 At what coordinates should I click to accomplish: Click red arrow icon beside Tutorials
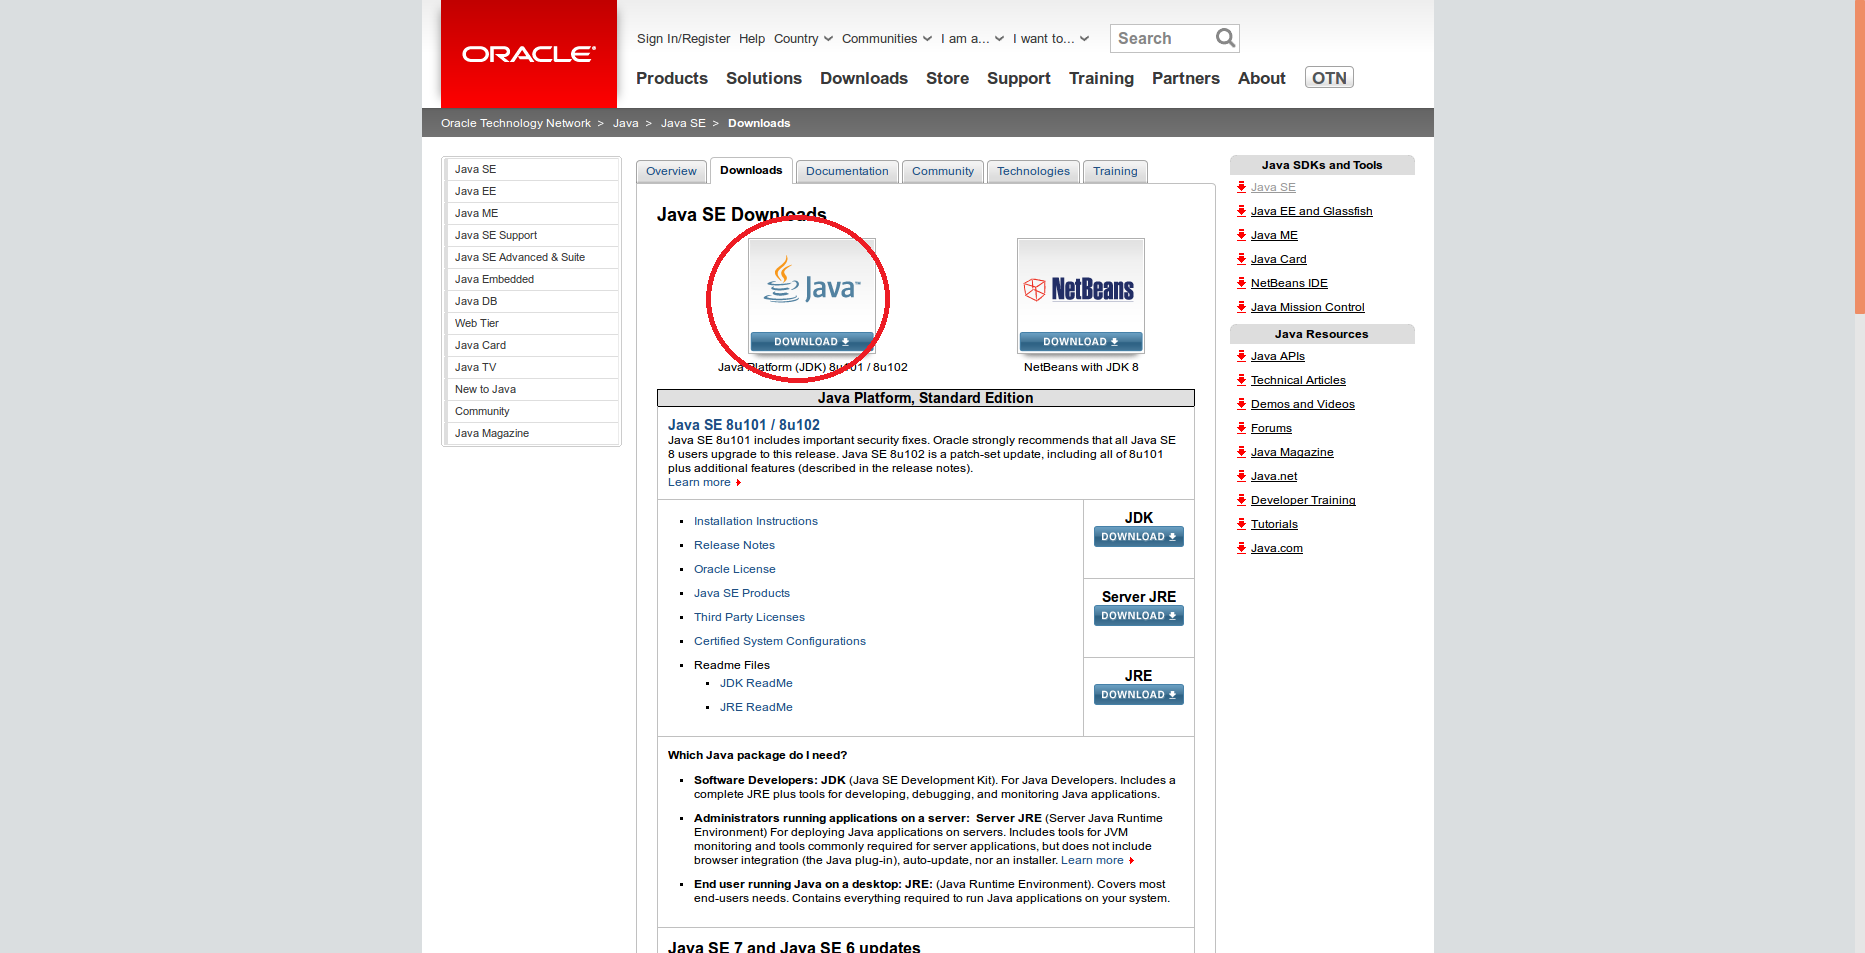(1241, 524)
